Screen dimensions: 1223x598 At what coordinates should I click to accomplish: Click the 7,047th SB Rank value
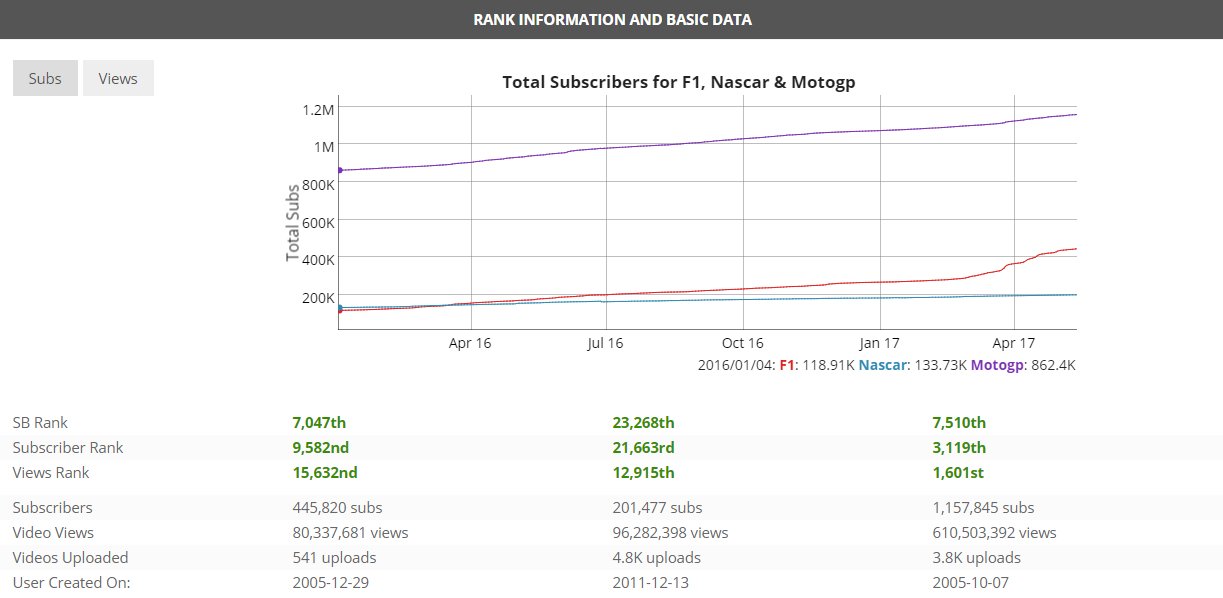tap(319, 423)
